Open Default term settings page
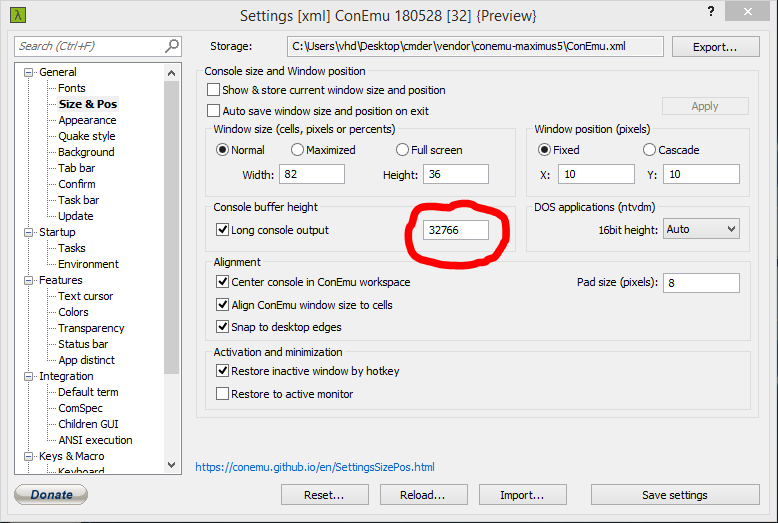 88,392
